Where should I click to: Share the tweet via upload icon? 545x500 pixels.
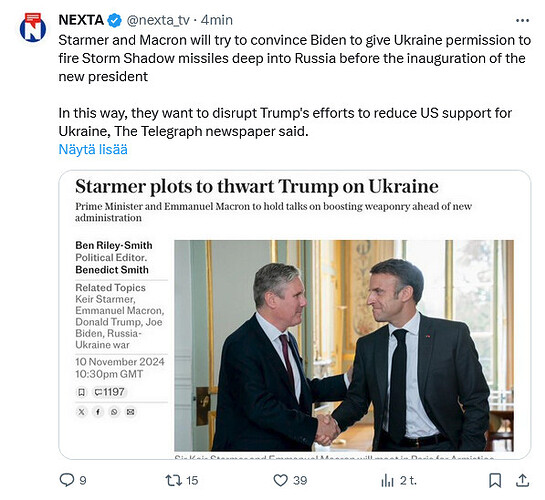(x=522, y=480)
